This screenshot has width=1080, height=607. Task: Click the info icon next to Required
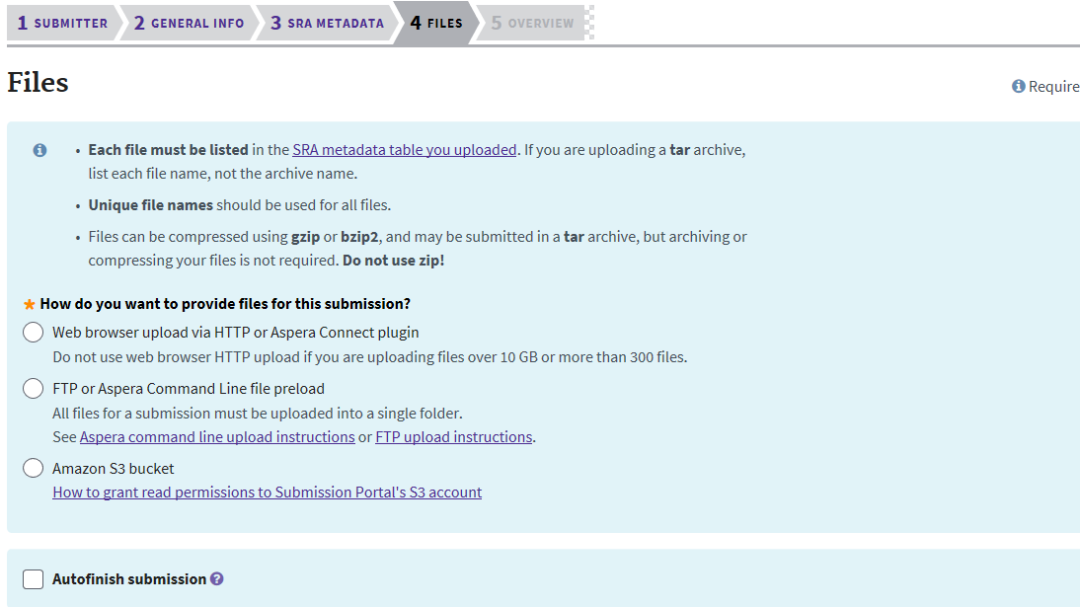(1018, 87)
